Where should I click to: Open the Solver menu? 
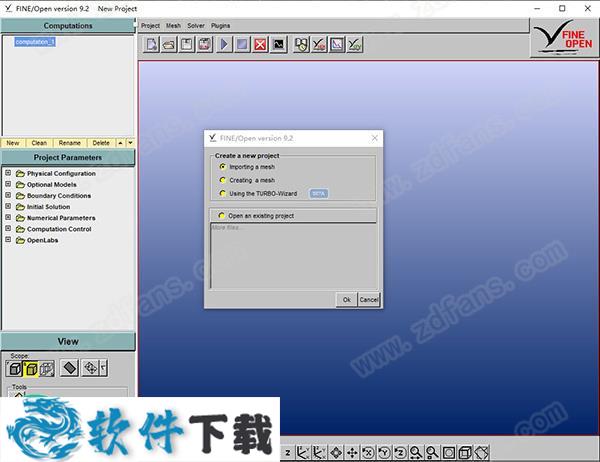pyautogui.click(x=196, y=26)
